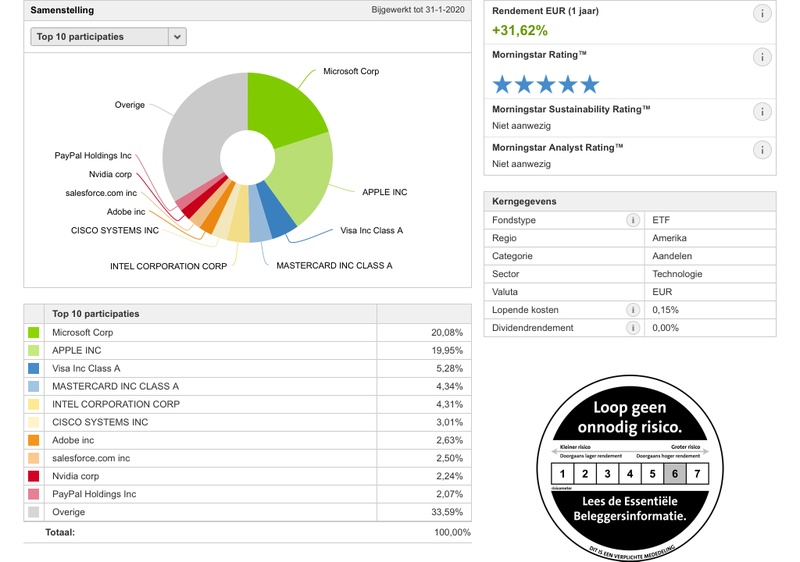800x562 pixels.
Task: Click the PayPal Holdings Inc chart label
Action: pyautogui.click(x=93, y=156)
